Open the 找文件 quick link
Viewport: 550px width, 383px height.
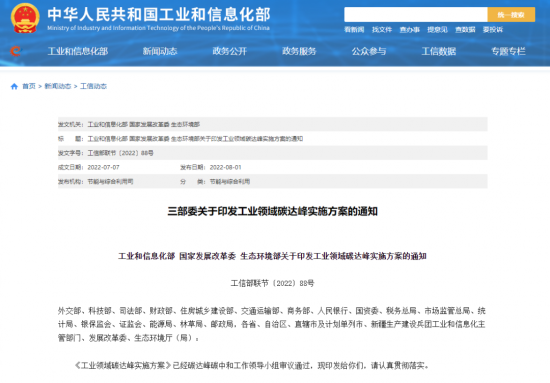[x=382, y=30]
